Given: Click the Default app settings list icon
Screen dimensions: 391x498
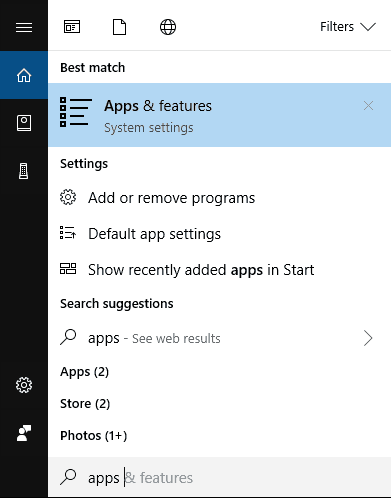Looking at the screenshot, I should 68,233.
